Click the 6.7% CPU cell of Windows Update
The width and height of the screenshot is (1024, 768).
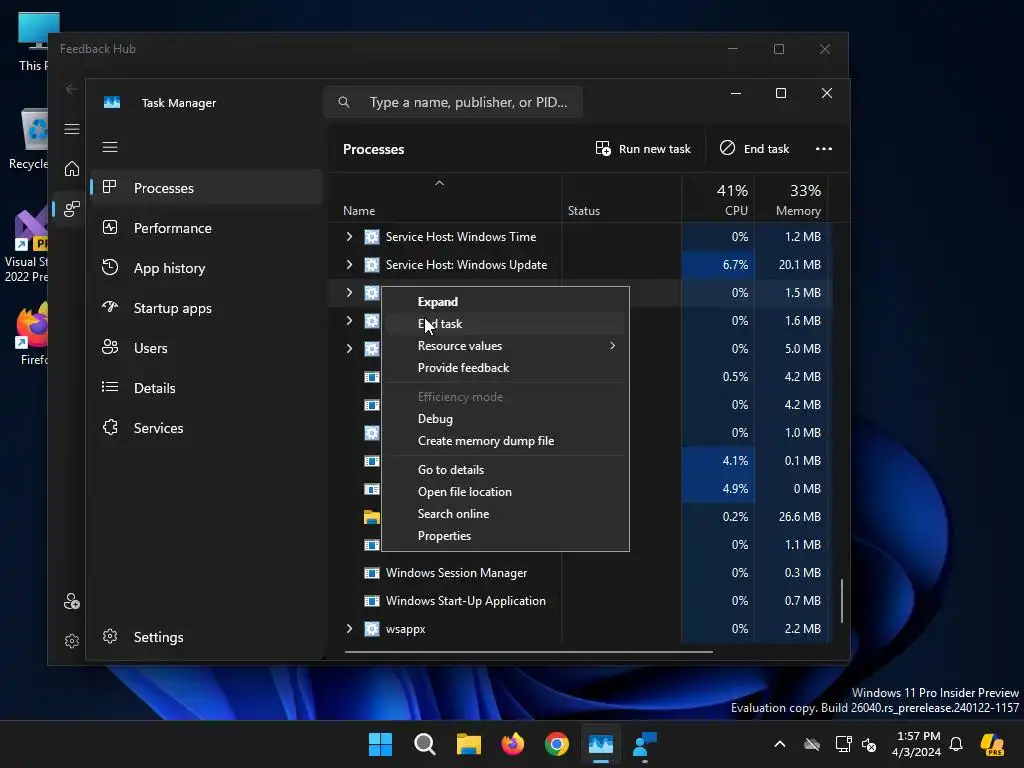point(718,264)
